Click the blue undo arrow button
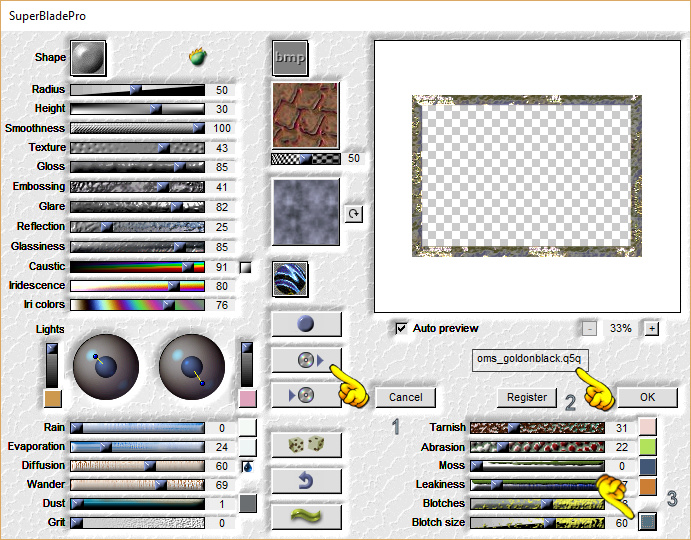The image size is (691, 540). pos(306,480)
